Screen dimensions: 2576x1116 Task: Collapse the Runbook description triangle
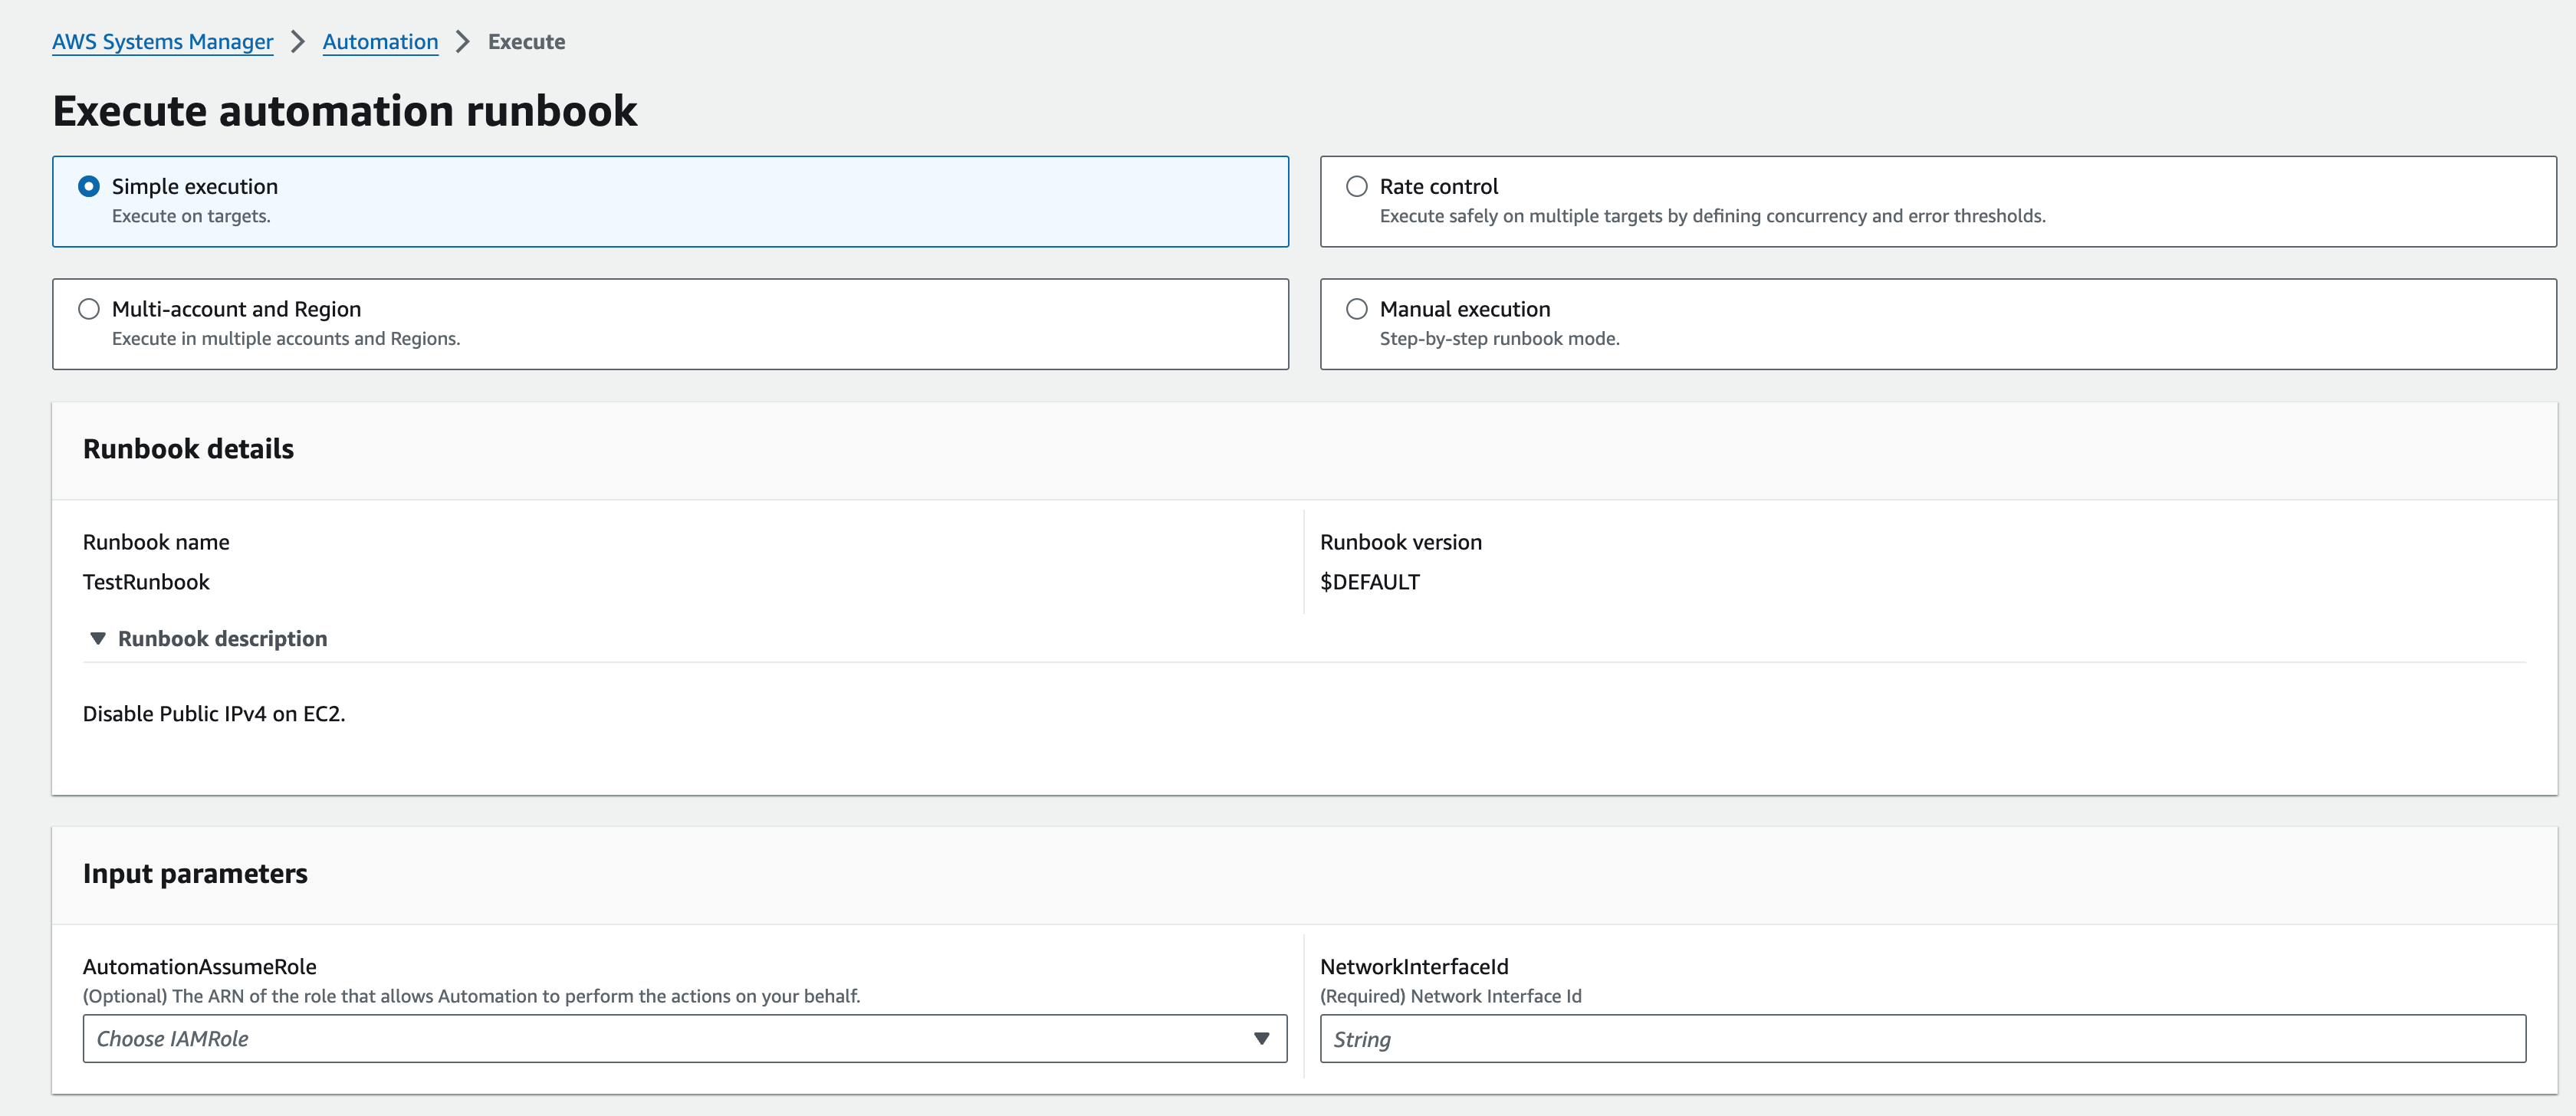[98, 639]
